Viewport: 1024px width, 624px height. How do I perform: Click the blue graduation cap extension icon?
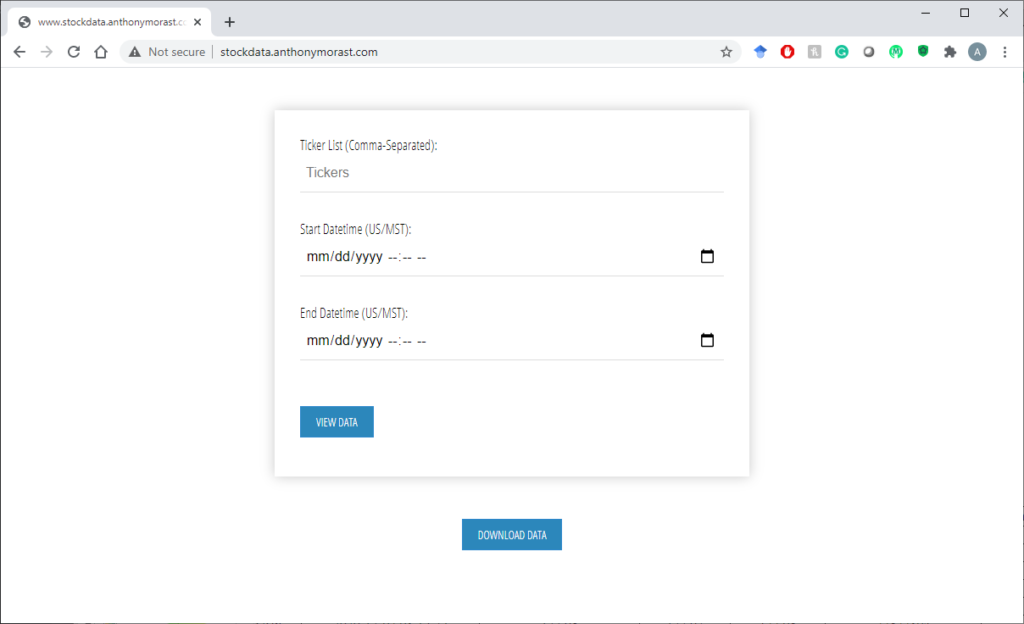[760, 52]
